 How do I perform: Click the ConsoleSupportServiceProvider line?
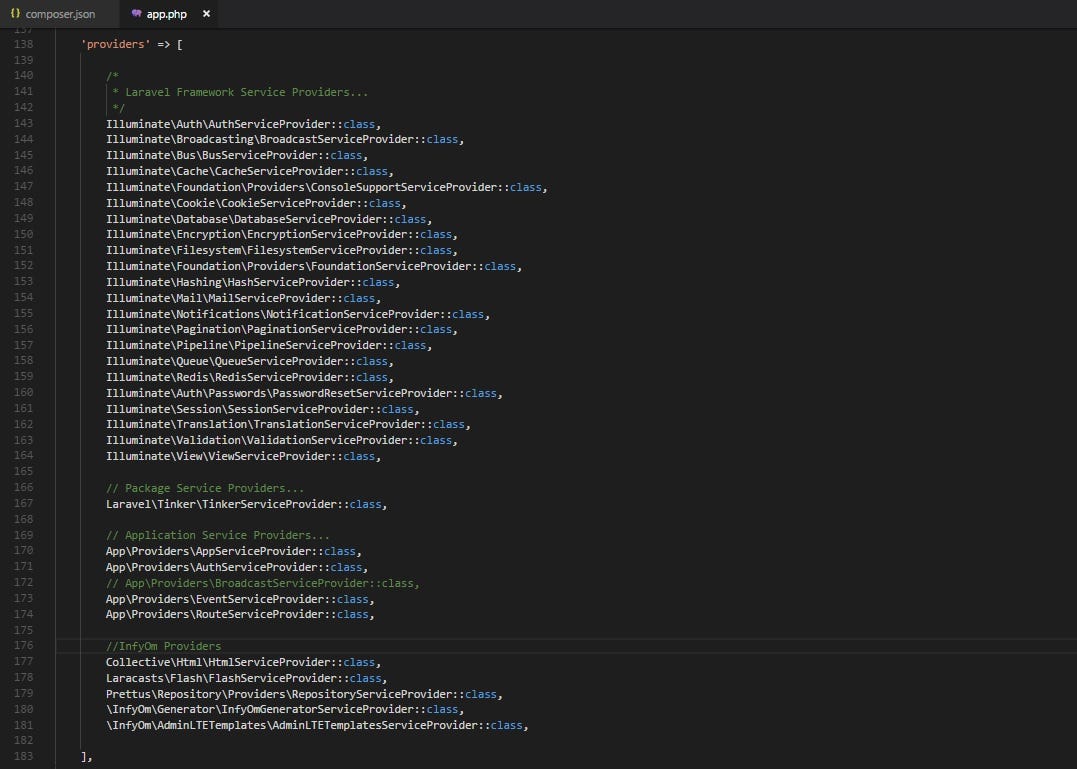[x=326, y=187]
